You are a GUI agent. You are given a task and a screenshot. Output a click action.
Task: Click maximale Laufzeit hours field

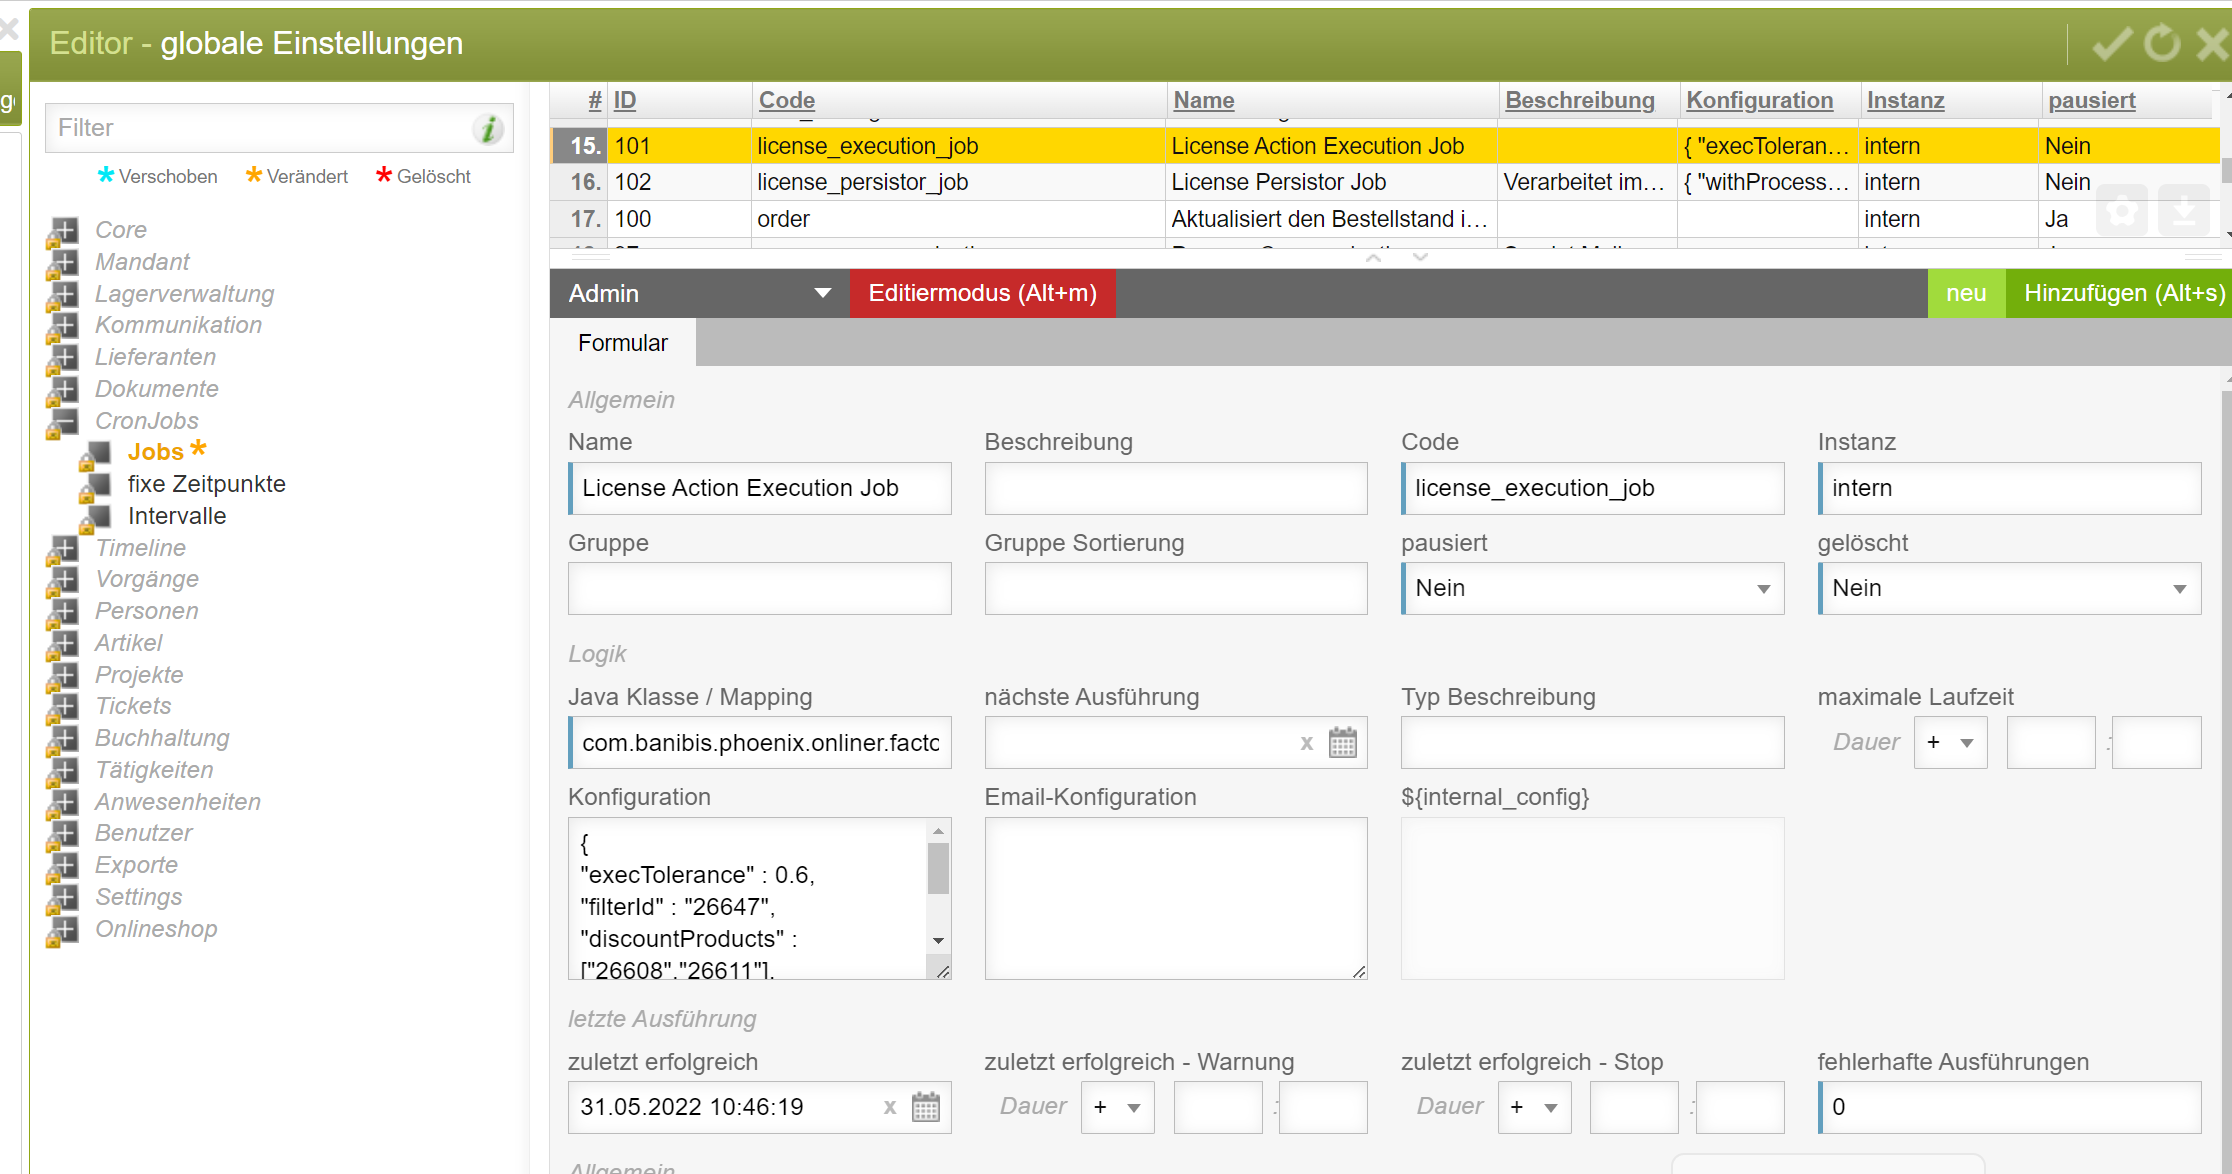2051,742
